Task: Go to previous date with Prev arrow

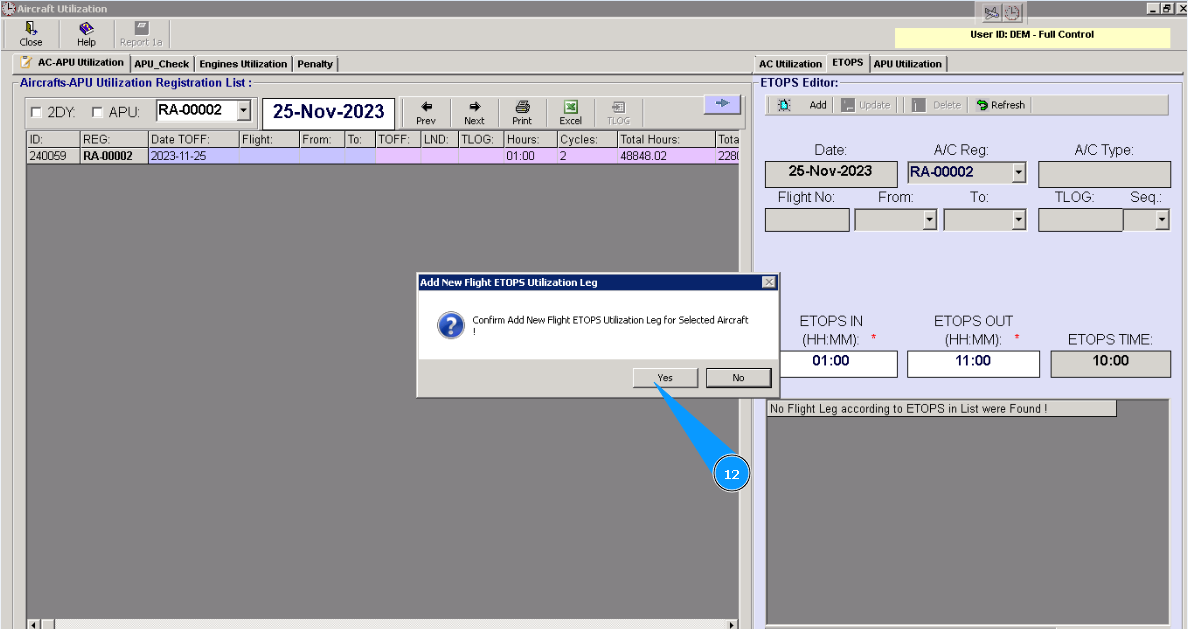Action: [x=426, y=112]
